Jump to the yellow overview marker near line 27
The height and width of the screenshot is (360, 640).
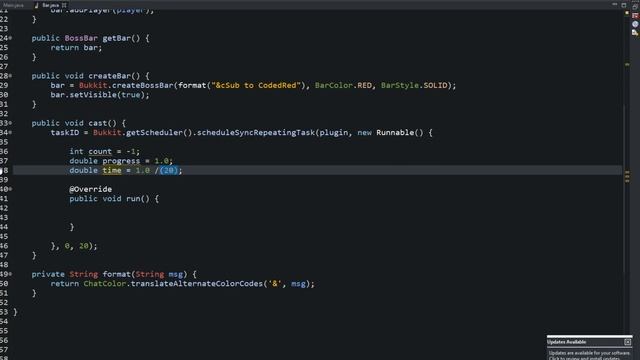[627, 64]
